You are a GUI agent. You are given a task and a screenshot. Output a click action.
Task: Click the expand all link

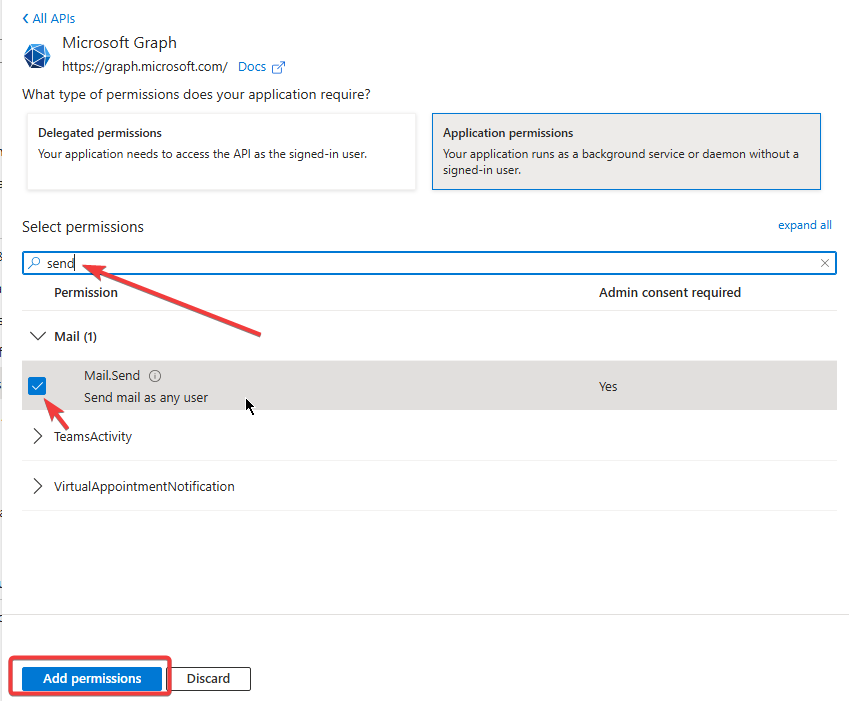(x=804, y=225)
